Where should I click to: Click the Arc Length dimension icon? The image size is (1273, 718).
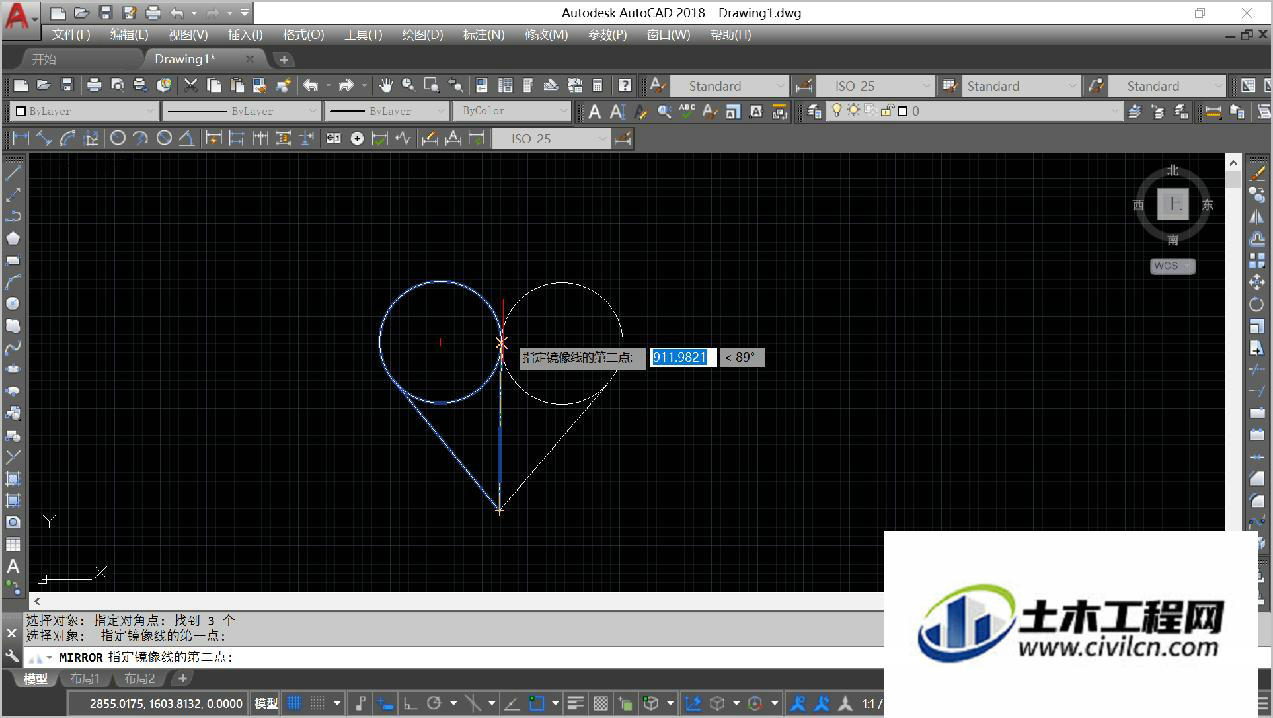68,138
